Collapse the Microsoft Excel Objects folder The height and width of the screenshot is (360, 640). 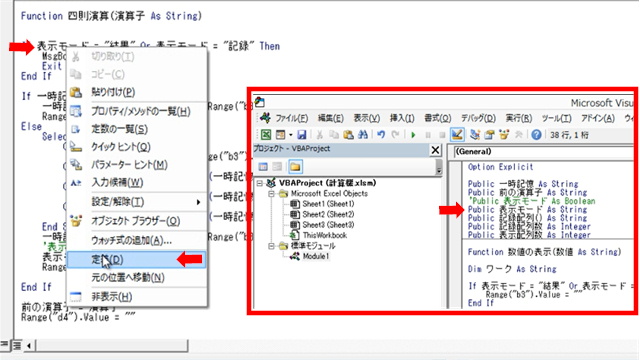pyautogui.click(x=271, y=194)
